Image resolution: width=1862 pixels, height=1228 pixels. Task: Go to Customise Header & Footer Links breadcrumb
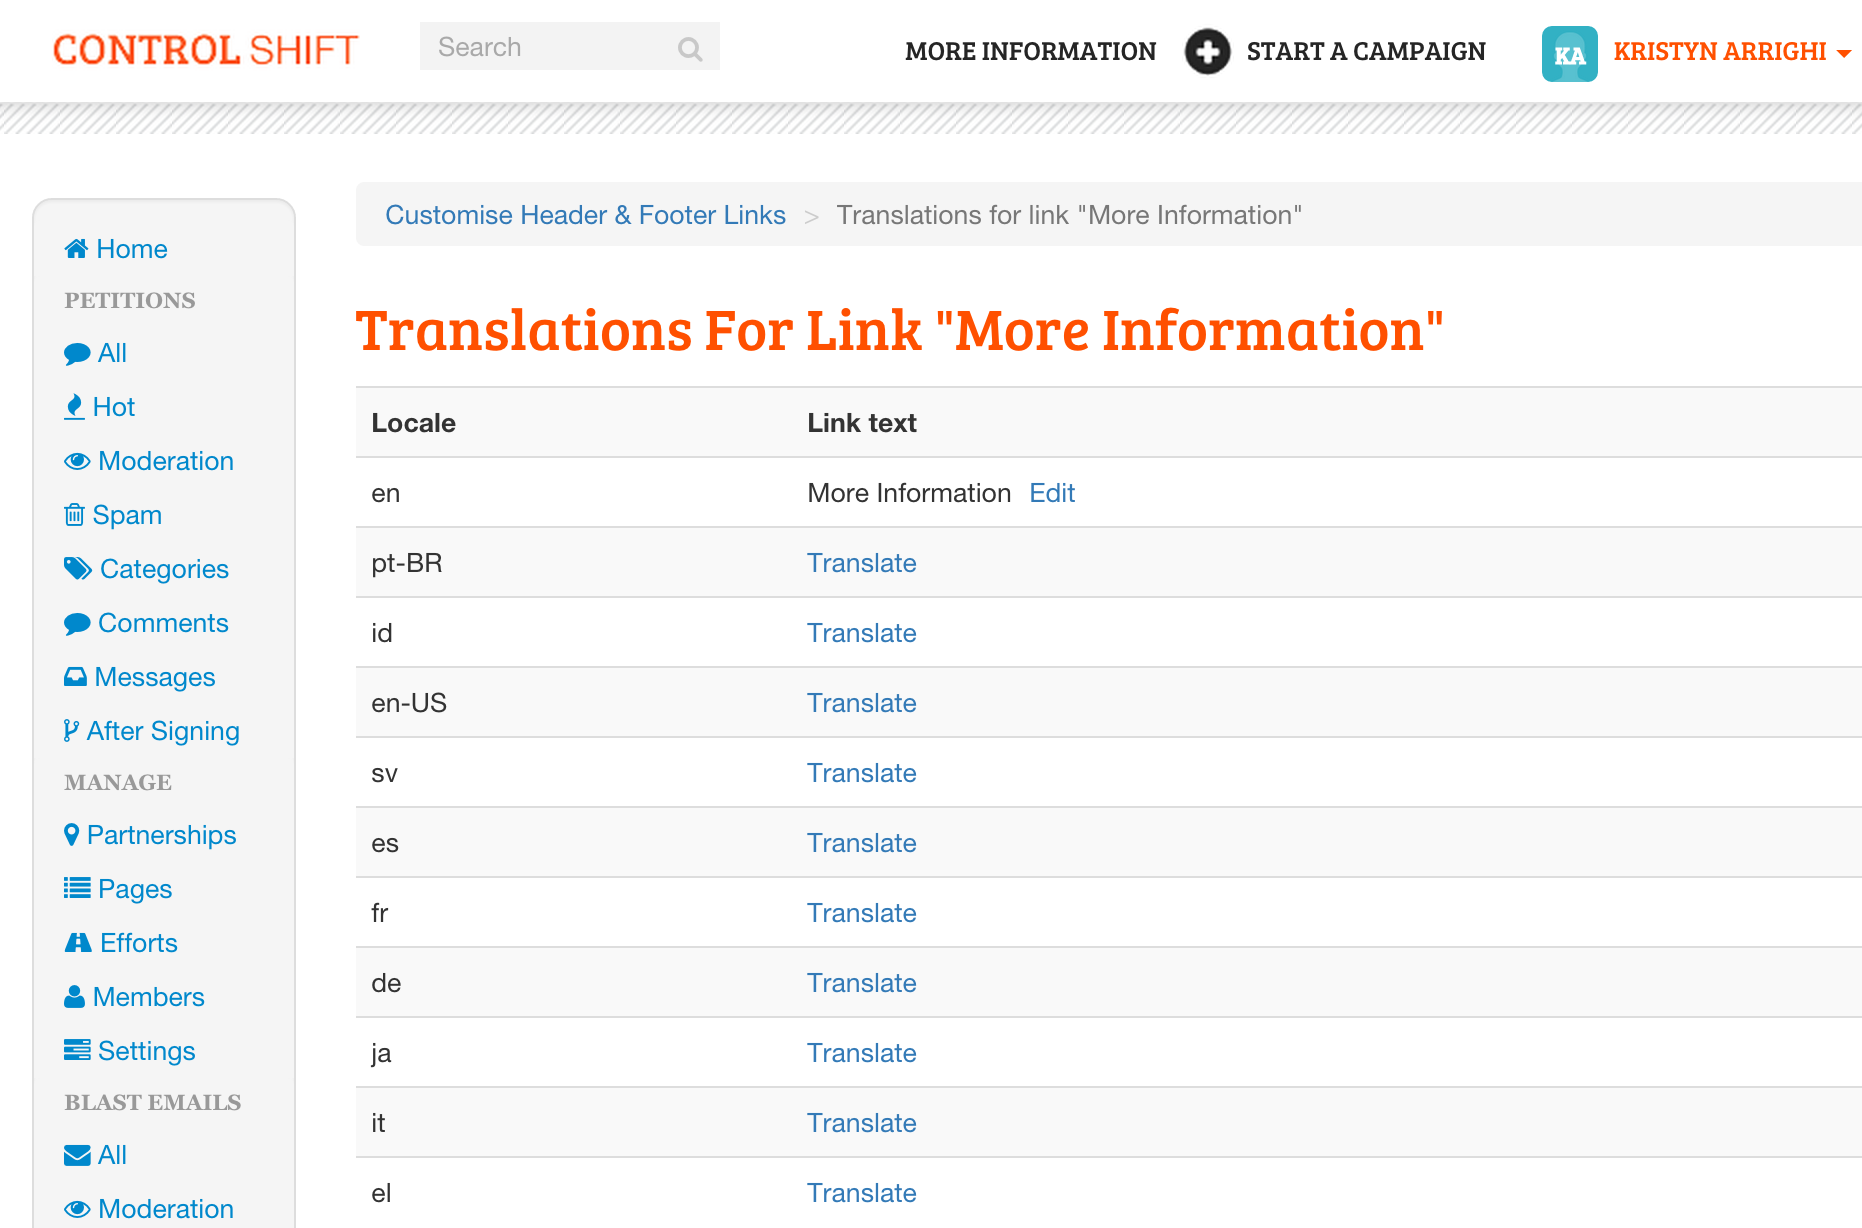point(585,215)
